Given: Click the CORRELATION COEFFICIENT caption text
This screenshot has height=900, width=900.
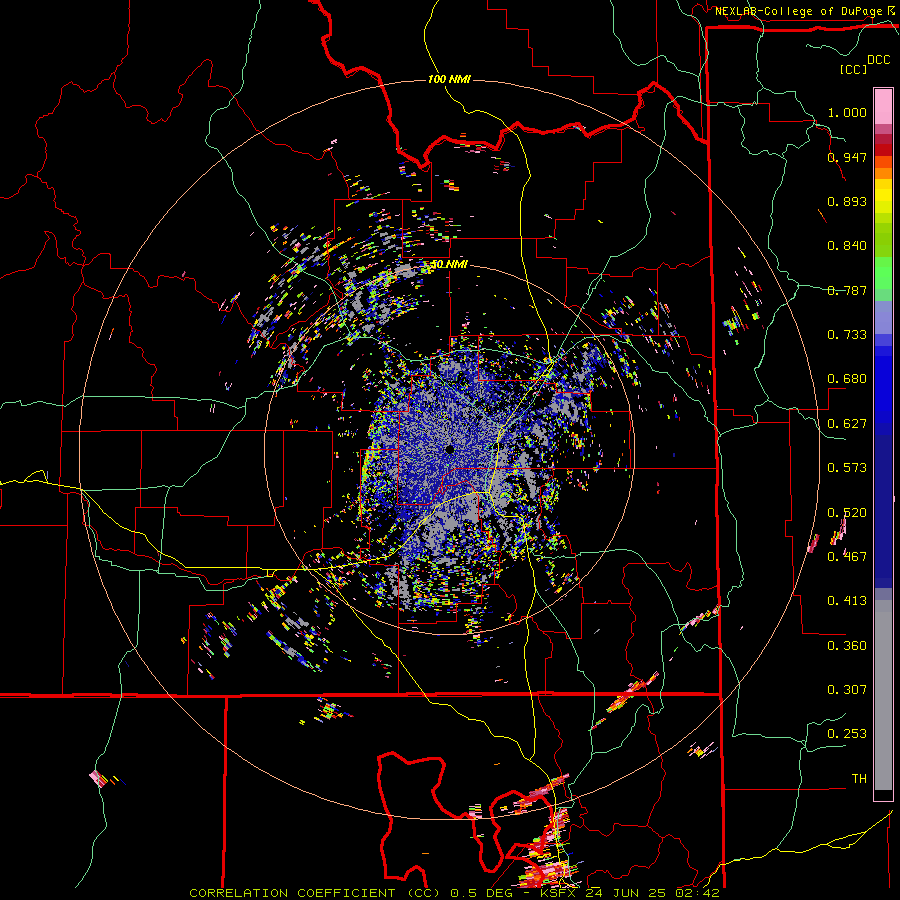Looking at the screenshot, I should pyautogui.click(x=293, y=893).
